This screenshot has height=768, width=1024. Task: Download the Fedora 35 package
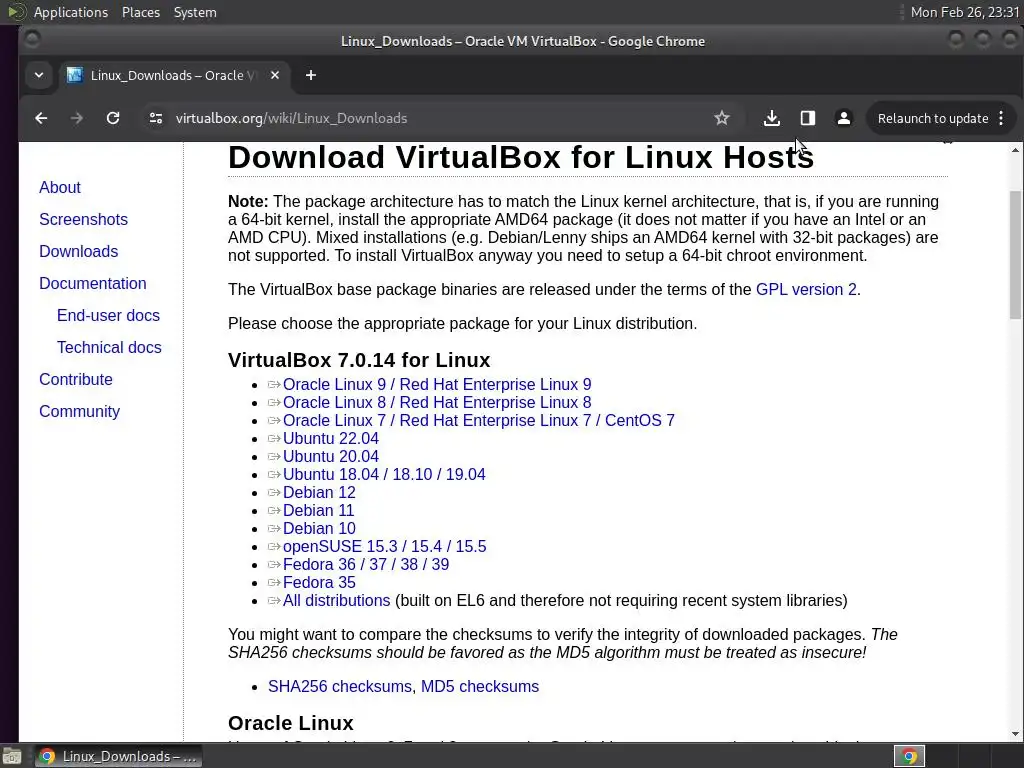click(319, 583)
